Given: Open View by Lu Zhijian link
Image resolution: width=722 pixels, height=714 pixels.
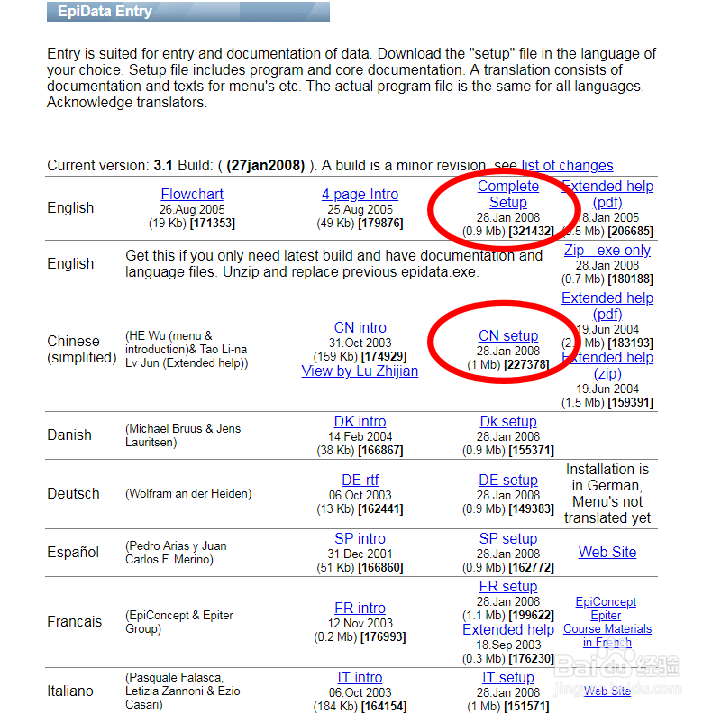Looking at the screenshot, I should (x=360, y=371).
